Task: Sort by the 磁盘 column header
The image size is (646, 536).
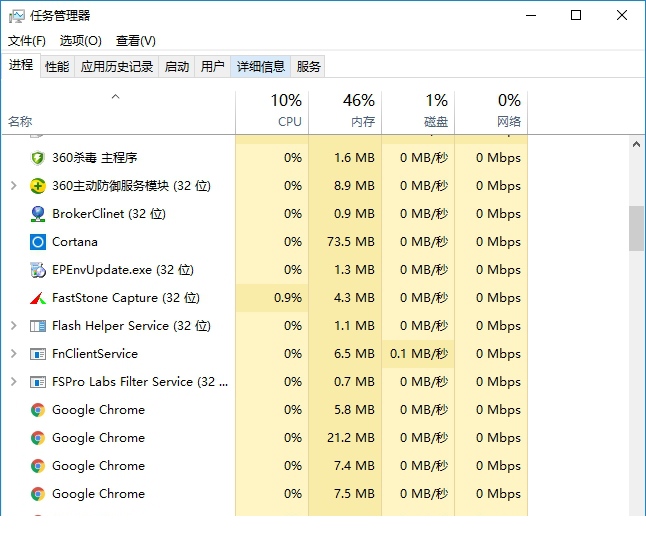Action: (x=418, y=112)
